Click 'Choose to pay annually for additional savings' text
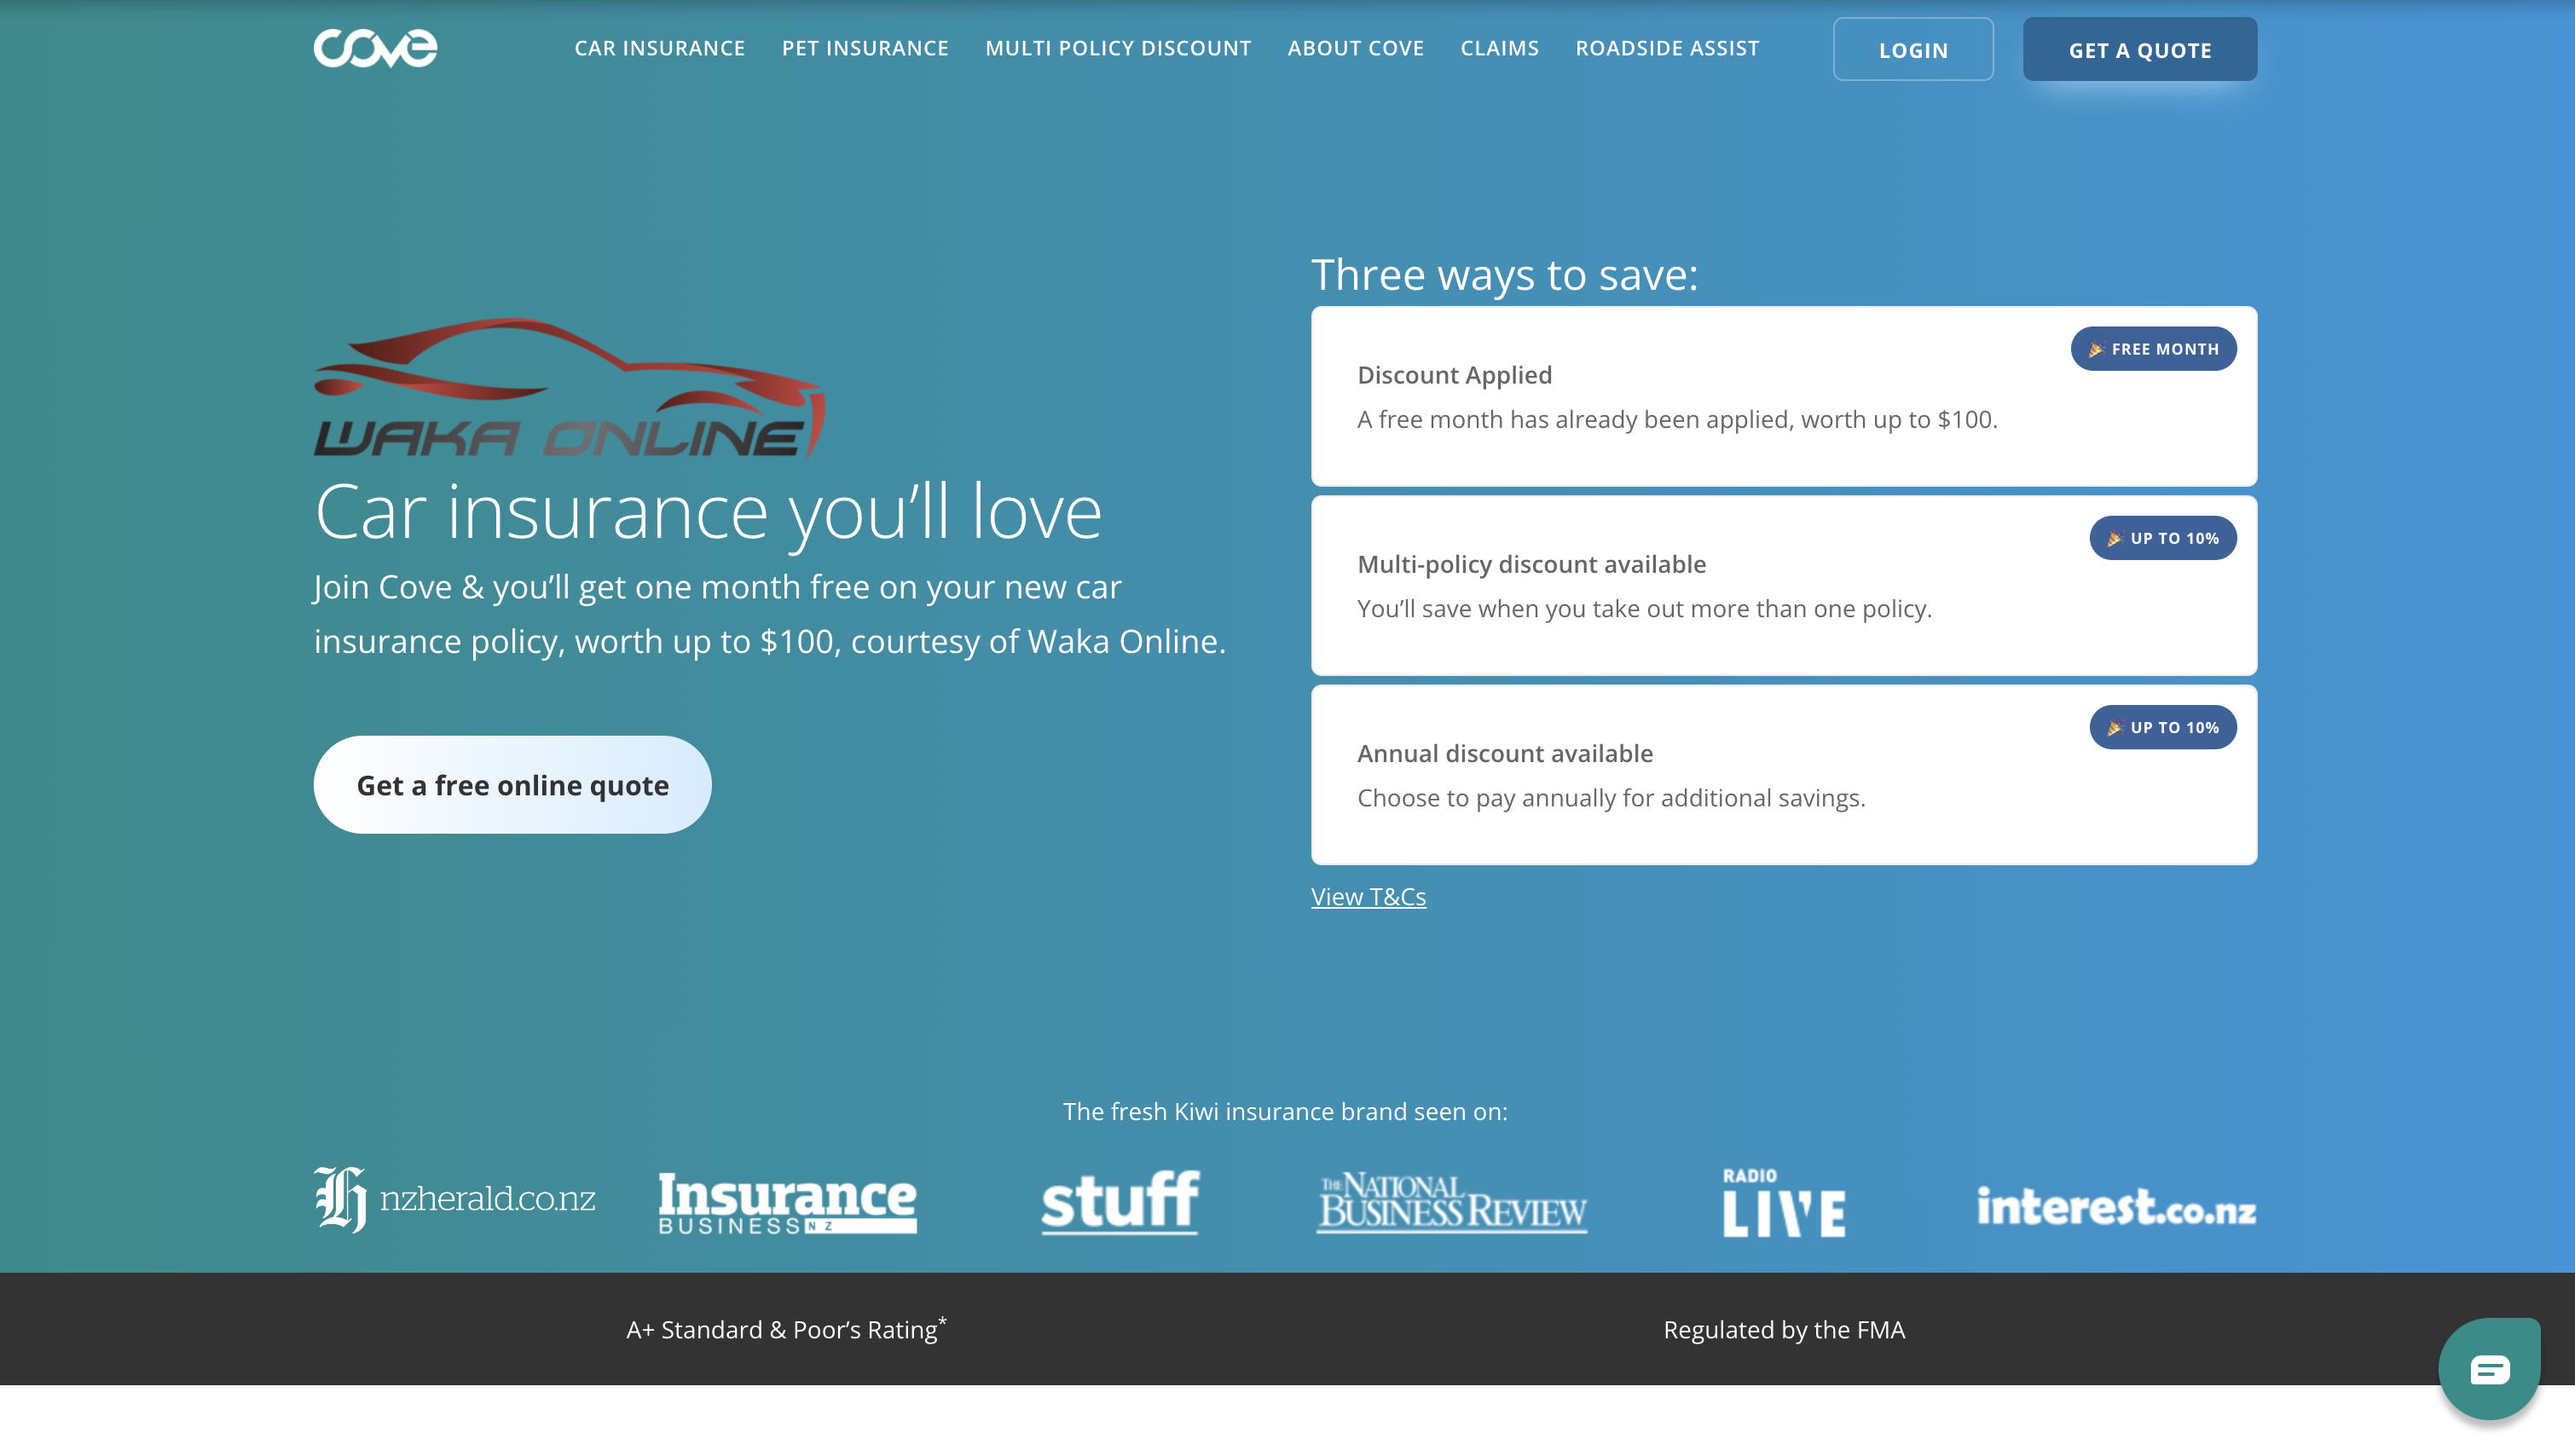Image resolution: width=2575 pixels, height=1456 pixels. point(1611,798)
